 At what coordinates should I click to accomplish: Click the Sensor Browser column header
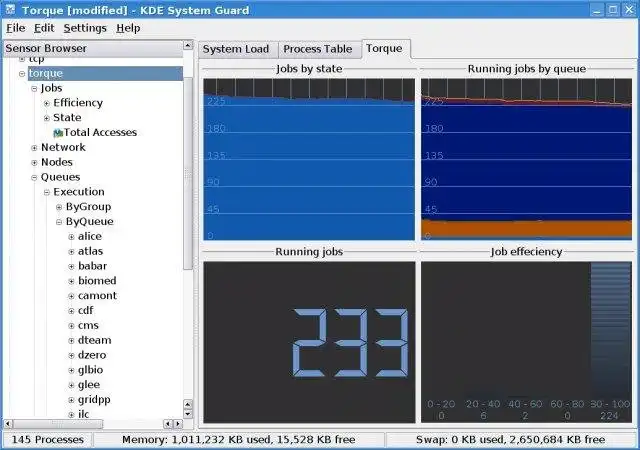point(93,48)
